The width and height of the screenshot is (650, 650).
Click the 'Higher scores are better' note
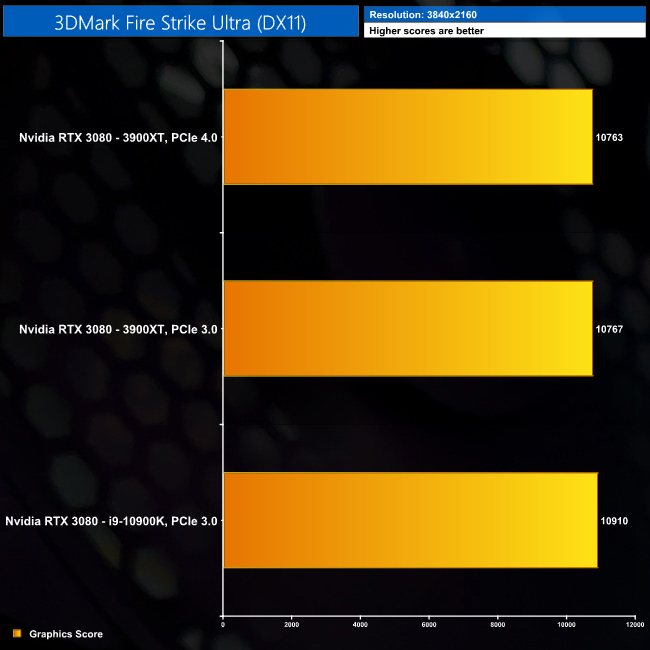coord(426,31)
